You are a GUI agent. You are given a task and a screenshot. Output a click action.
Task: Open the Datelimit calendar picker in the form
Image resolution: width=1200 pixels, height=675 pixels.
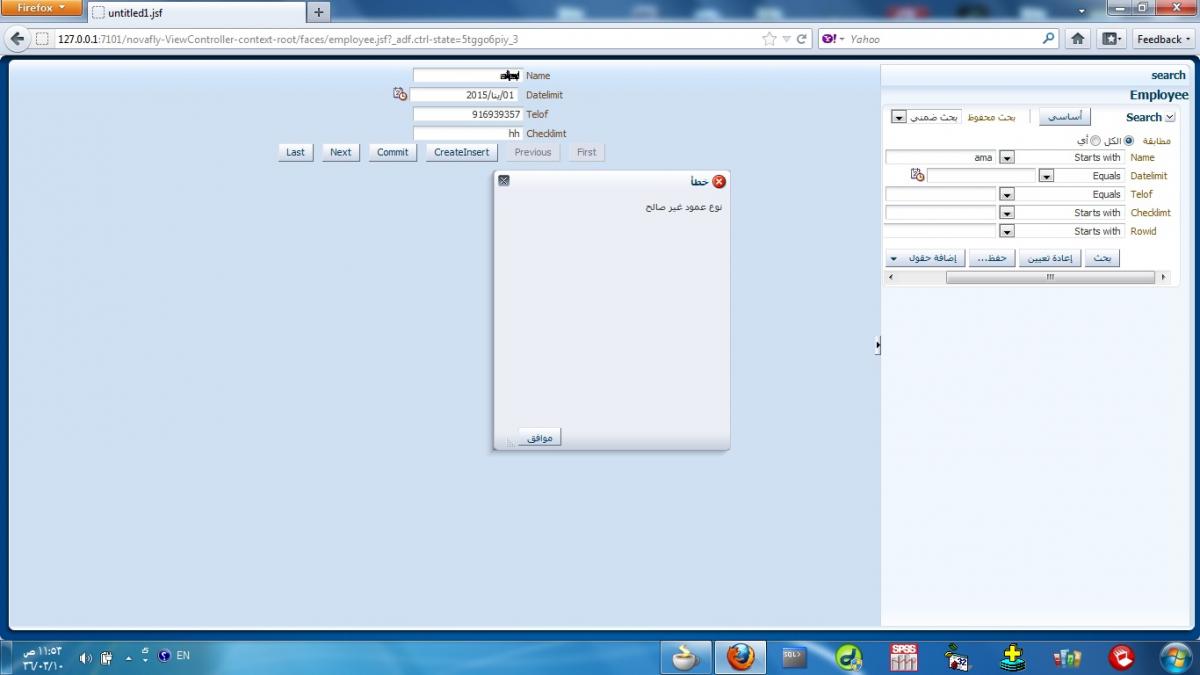(400, 94)
